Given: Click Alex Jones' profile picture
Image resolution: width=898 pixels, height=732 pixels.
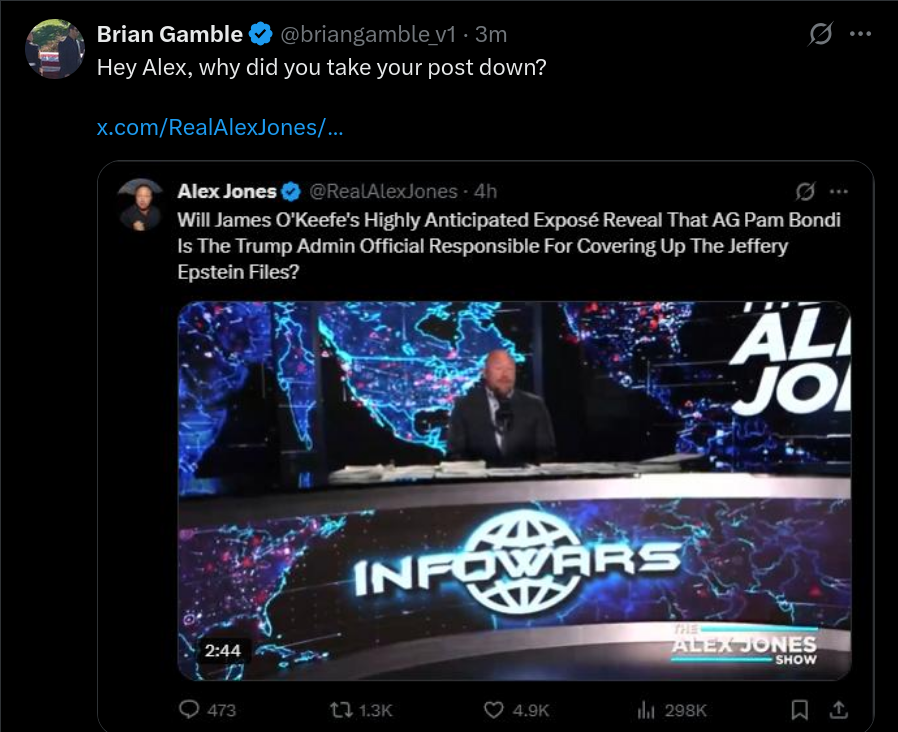Looking at the screenshot, I should (x=141, y=205).
